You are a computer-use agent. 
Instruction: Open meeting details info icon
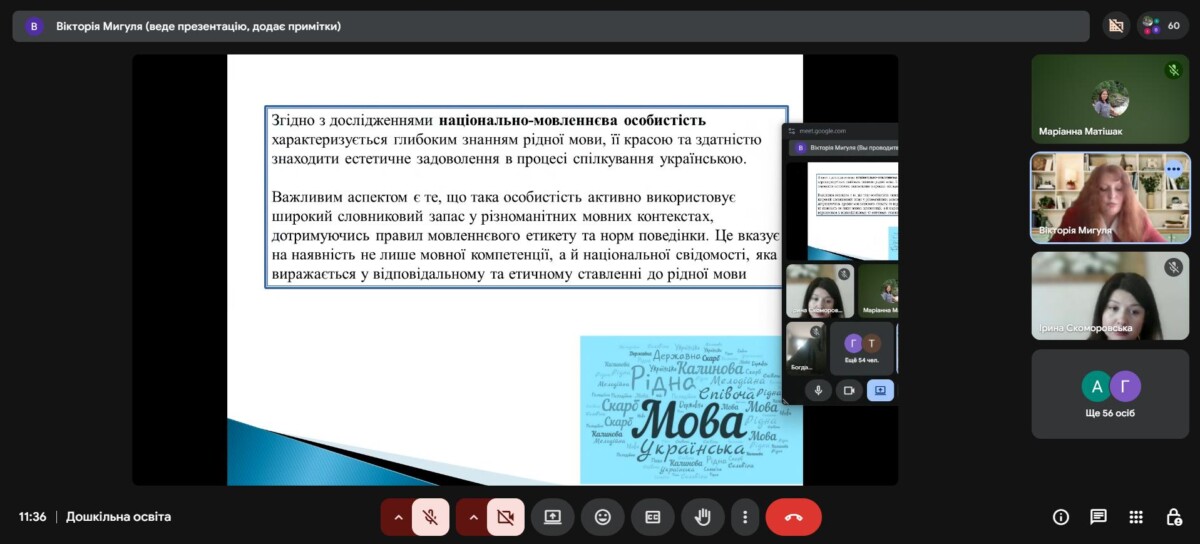[1061, 517]
